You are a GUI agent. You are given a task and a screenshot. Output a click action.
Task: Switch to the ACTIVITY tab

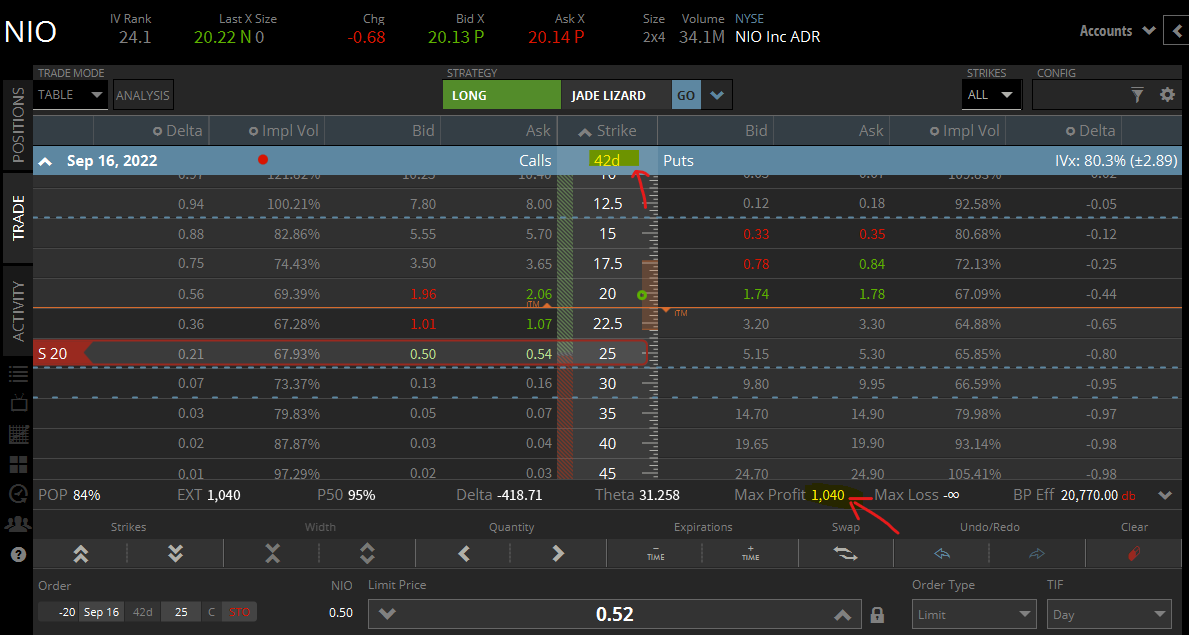coord(18,310)
